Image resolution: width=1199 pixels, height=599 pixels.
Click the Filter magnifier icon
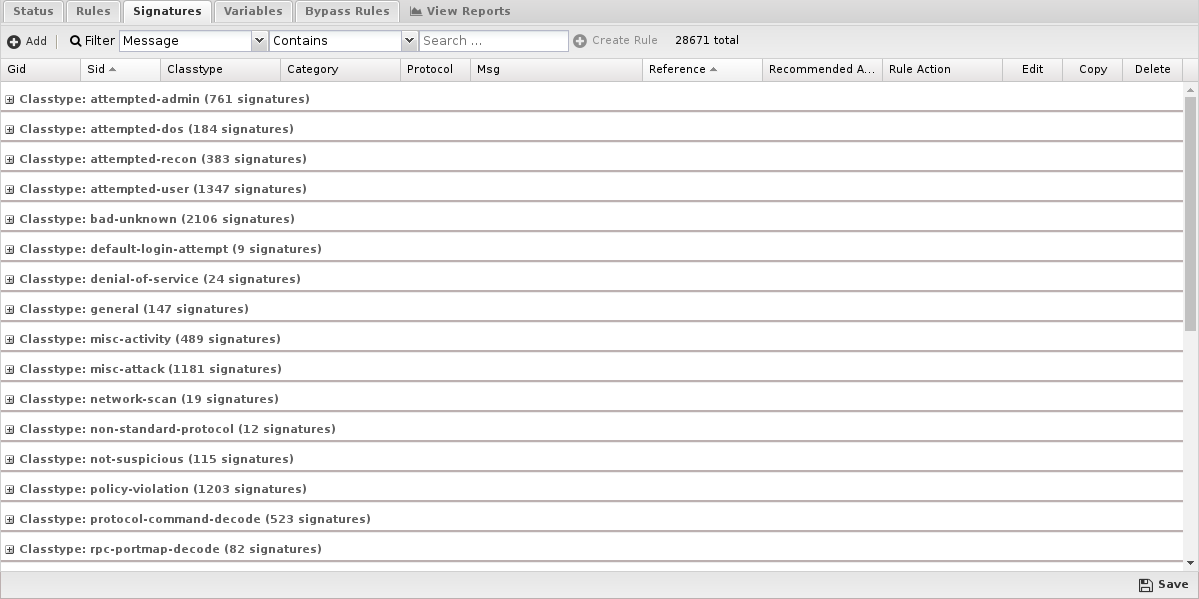pos(75,41)
